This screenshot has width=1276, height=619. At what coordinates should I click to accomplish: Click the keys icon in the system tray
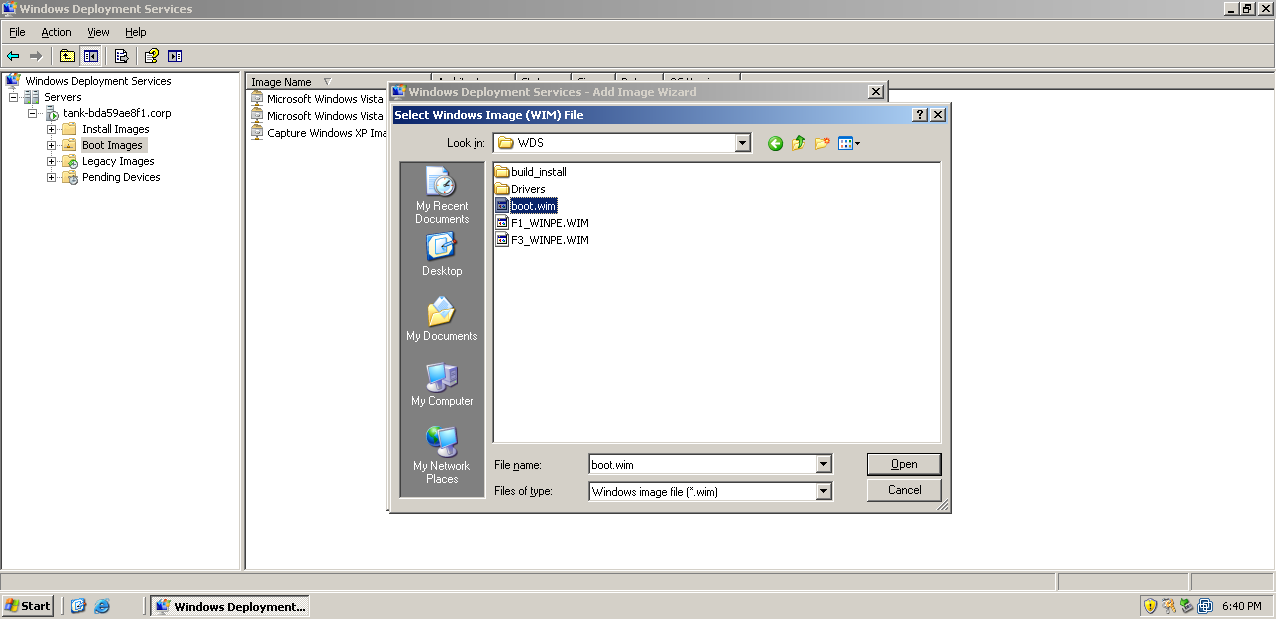click(x=1169, y=606)
